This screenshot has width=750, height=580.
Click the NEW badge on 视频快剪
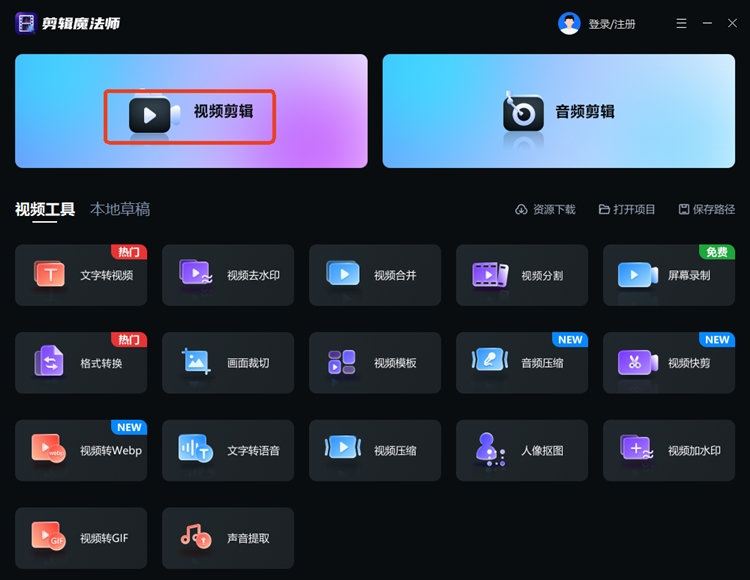717,339
